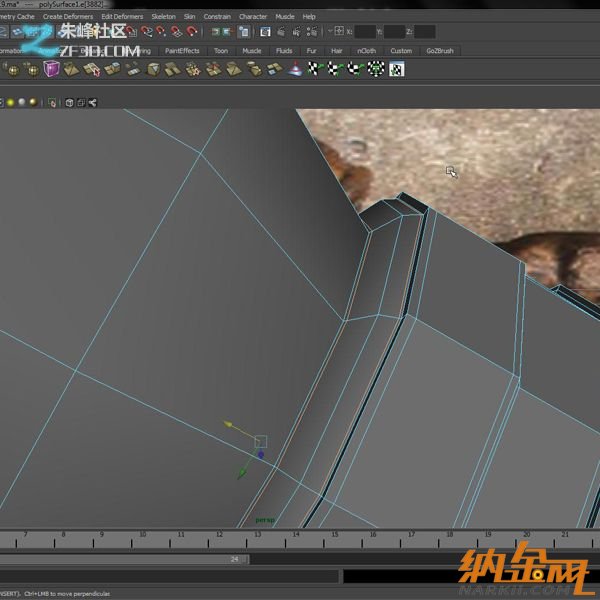This screenshot has width=600, height=600.
Task: Click the cube icon in panel toolbar
Action: point(69,102)
